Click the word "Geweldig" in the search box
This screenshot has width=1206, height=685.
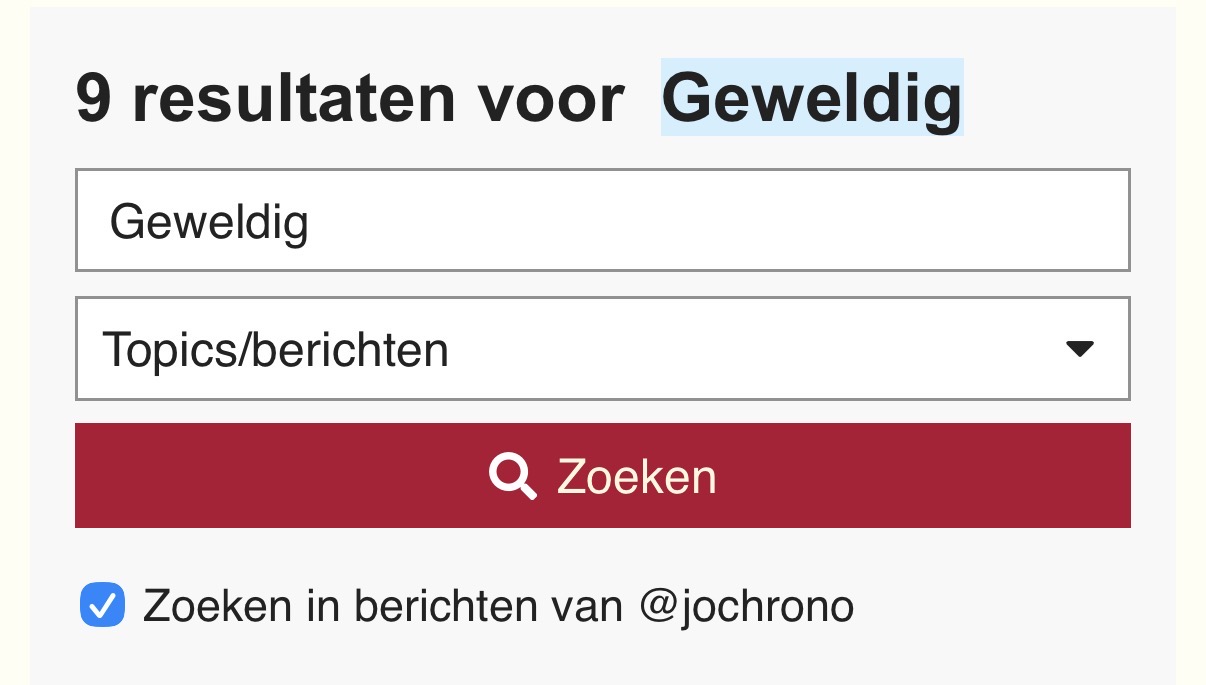[x=209, y=222]
